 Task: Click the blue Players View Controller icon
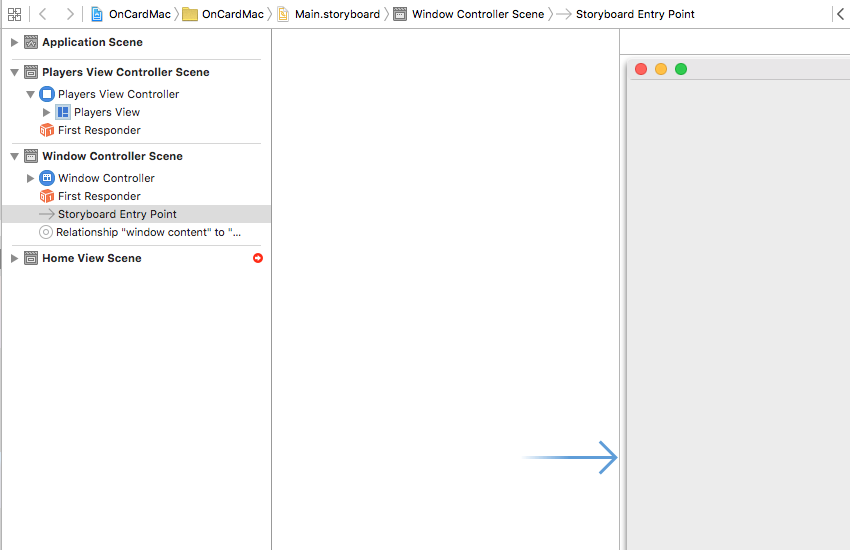47,94
